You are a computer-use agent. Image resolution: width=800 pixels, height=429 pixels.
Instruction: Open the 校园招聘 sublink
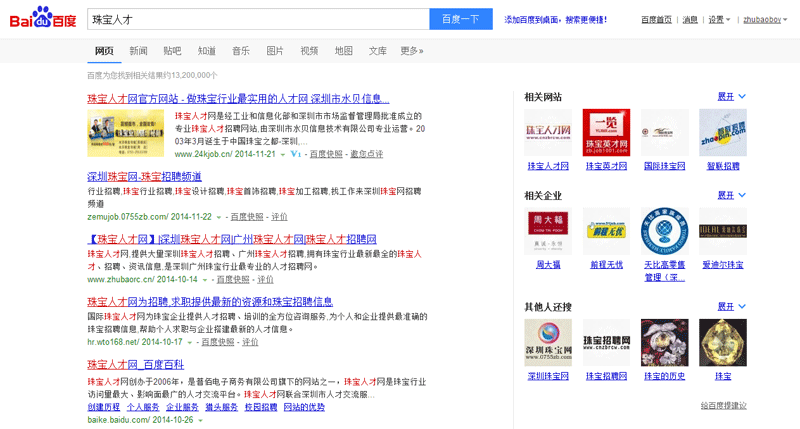(x=261, y=407)
